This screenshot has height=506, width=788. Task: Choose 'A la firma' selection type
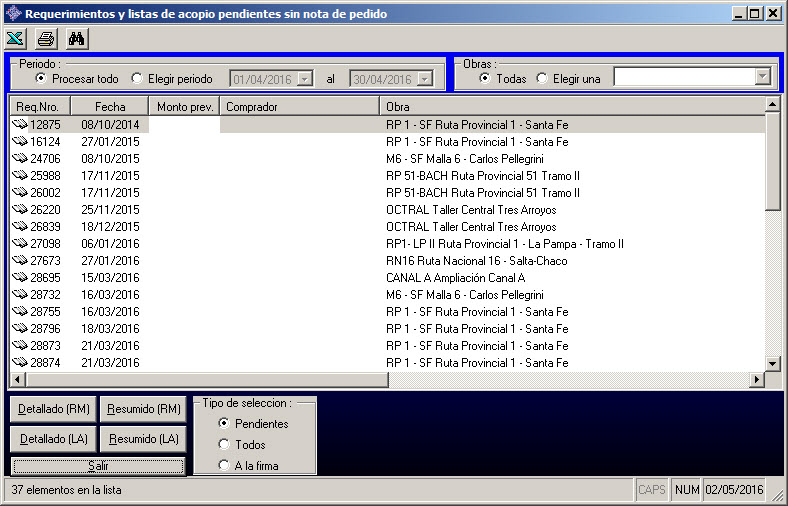pyautogui.click(x=224, y=465)
